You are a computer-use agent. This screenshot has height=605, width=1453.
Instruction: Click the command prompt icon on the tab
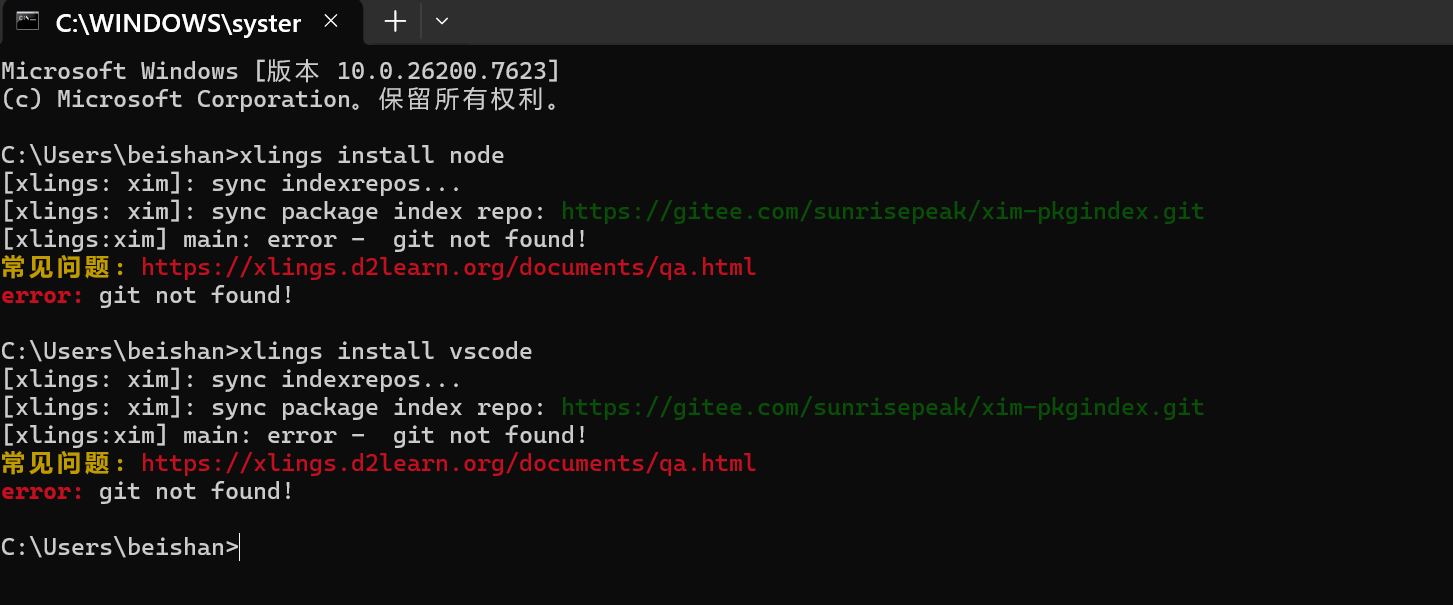(26, 22)
